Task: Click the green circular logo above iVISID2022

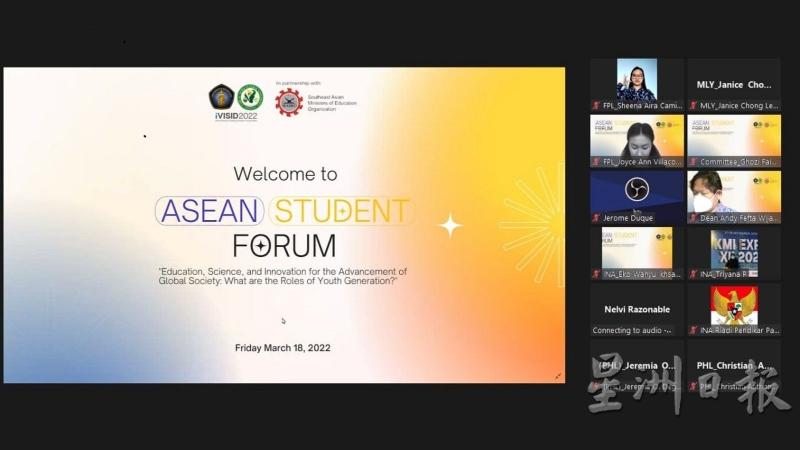Action: point(251,97)
